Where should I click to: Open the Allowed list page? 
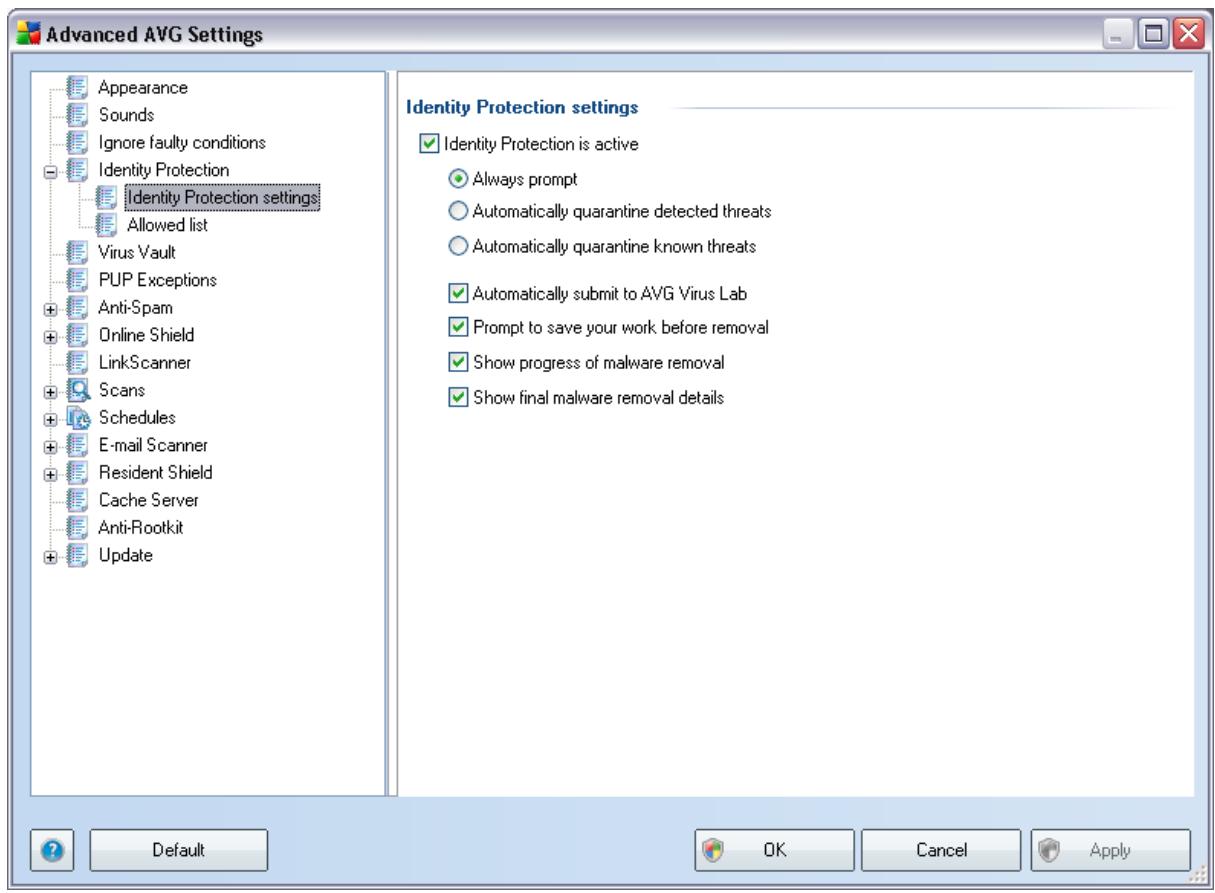click(x=167, y=225)
